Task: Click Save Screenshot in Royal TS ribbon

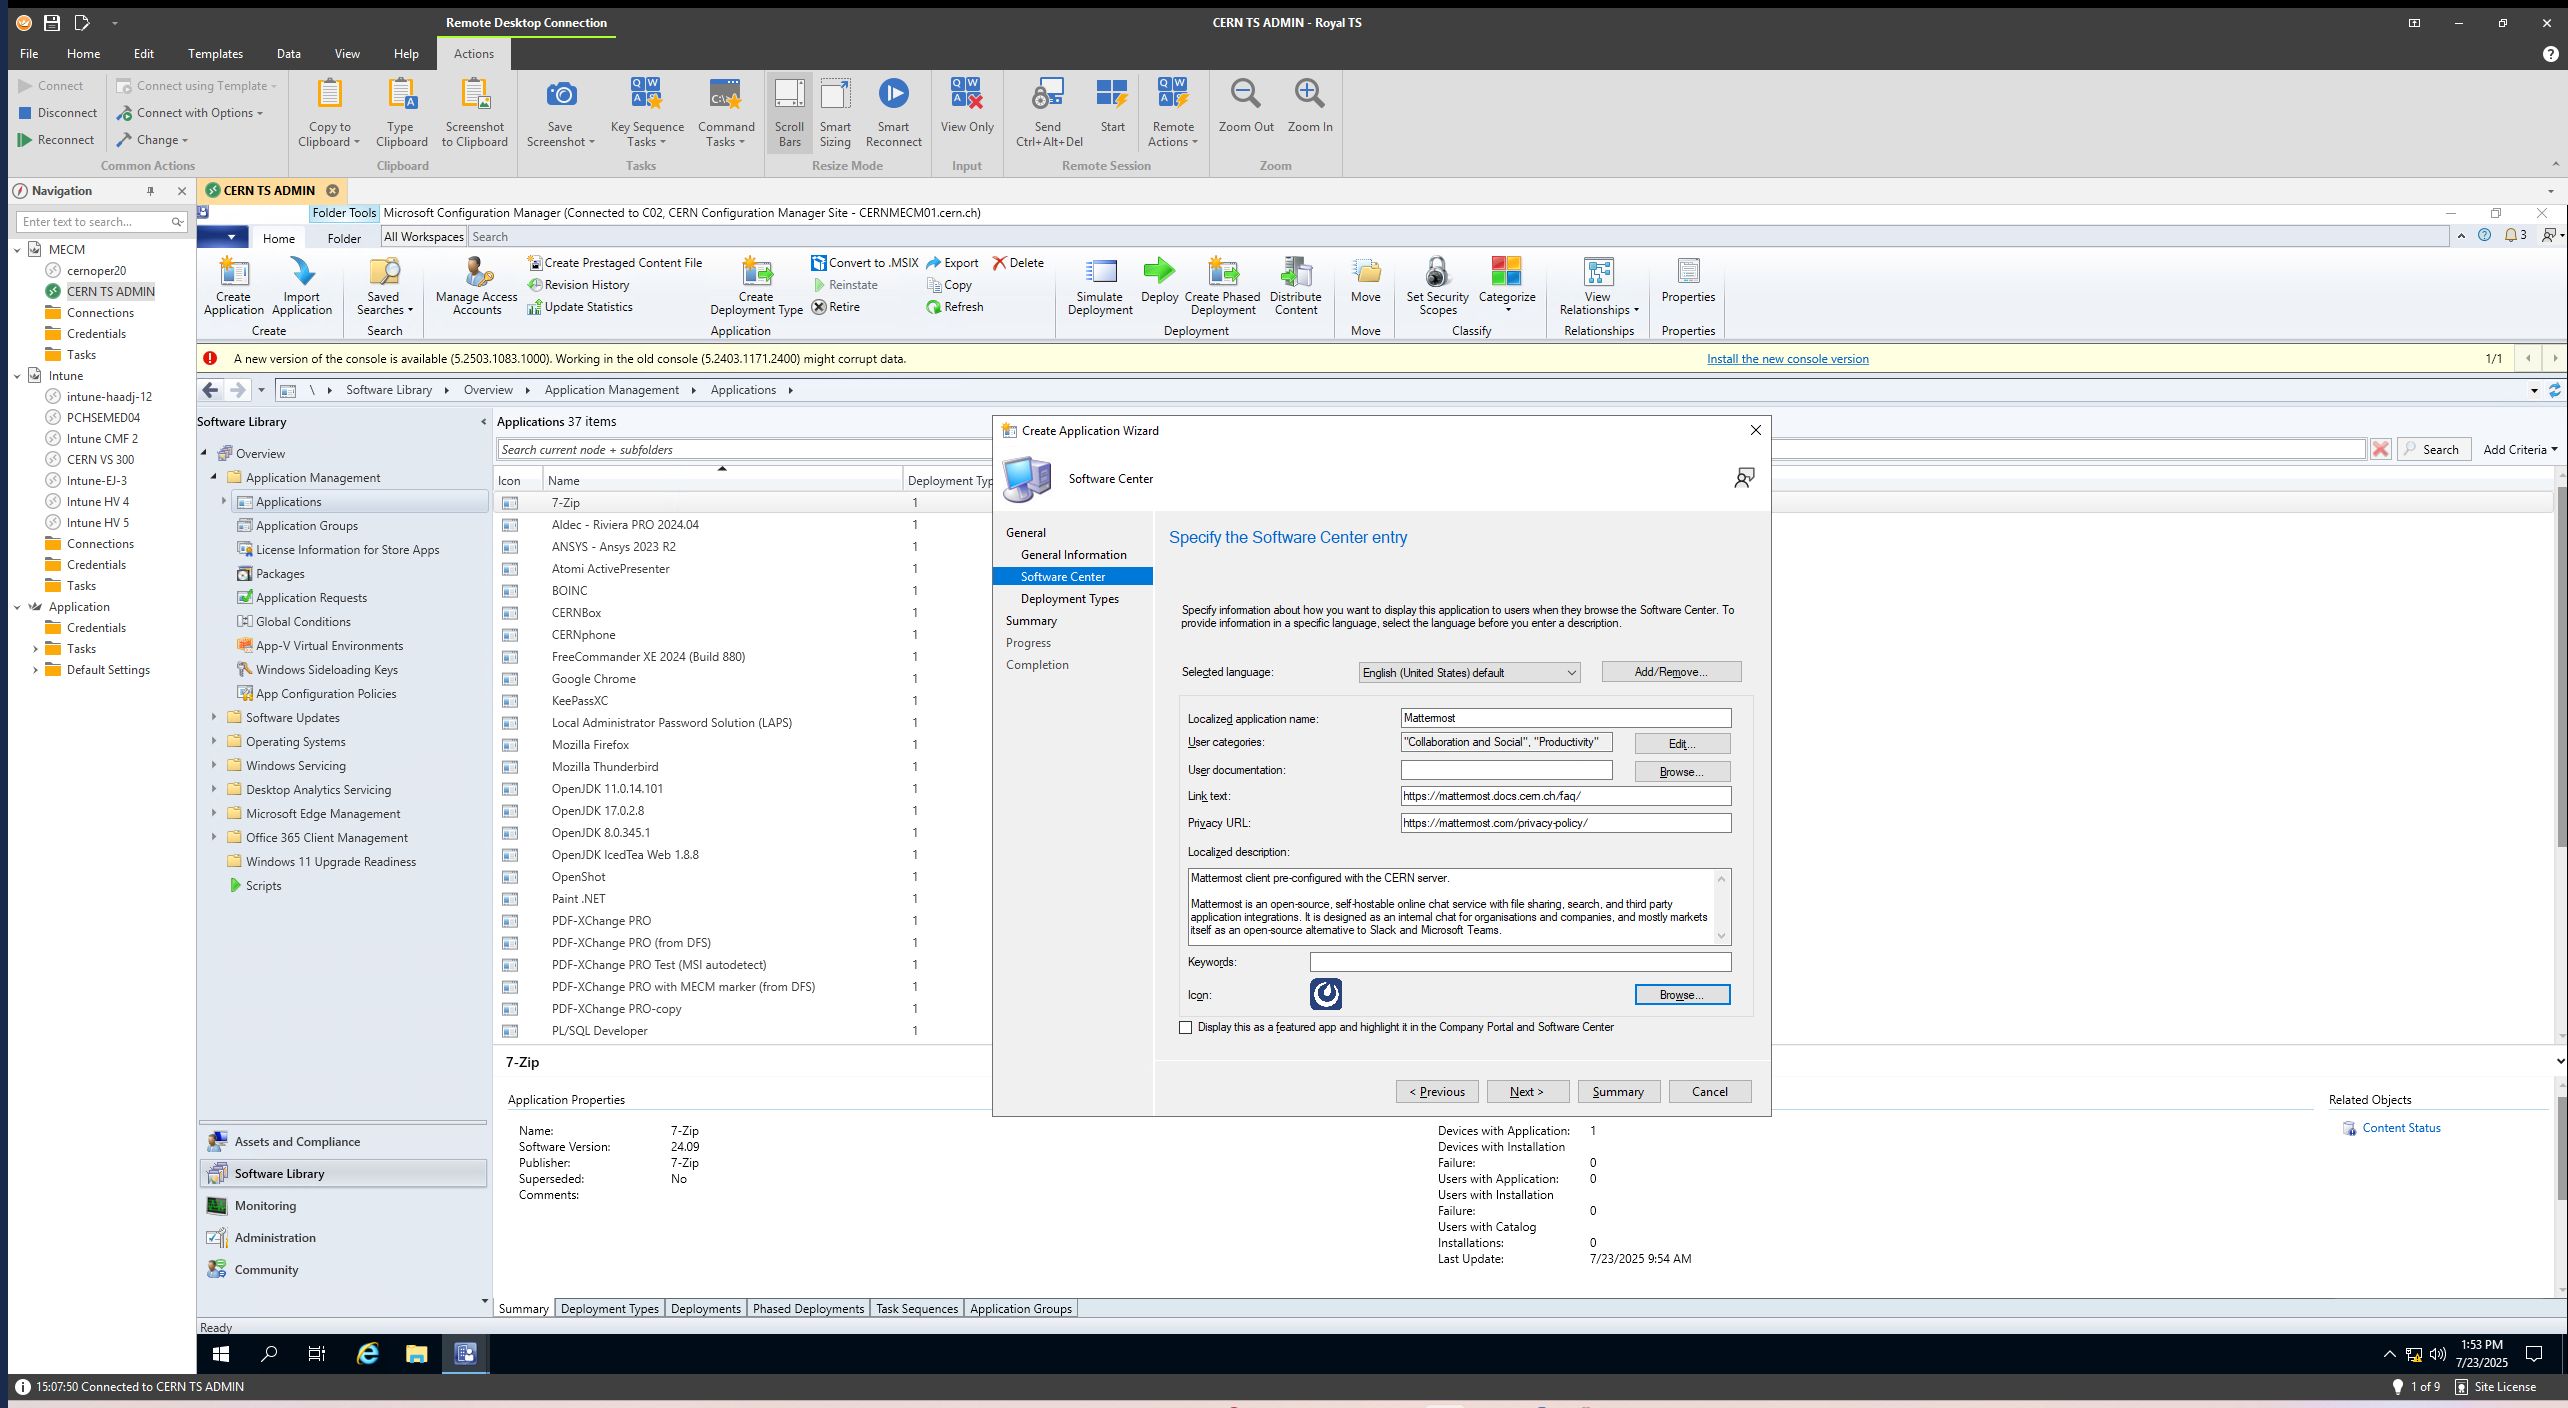Action: [x=560, y=112]
